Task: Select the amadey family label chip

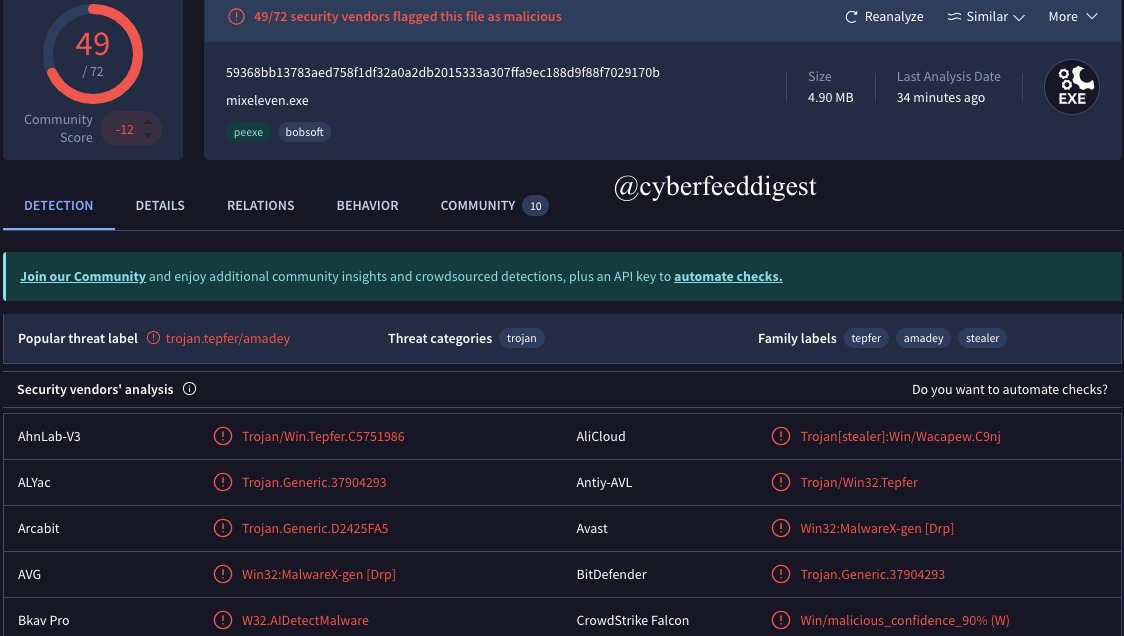Action: click(923, 338)
